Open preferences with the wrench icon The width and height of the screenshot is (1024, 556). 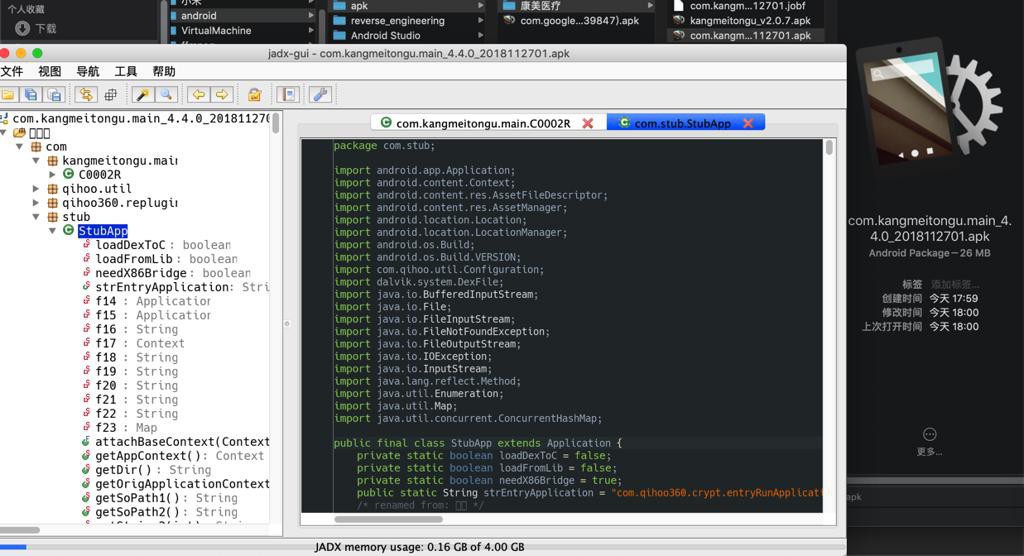click(320, 95)
